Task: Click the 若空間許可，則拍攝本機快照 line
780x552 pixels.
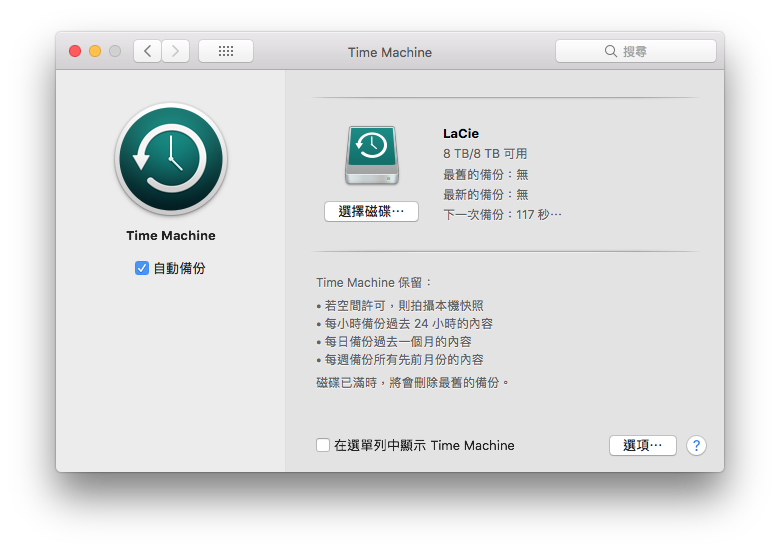Action: 400,305
